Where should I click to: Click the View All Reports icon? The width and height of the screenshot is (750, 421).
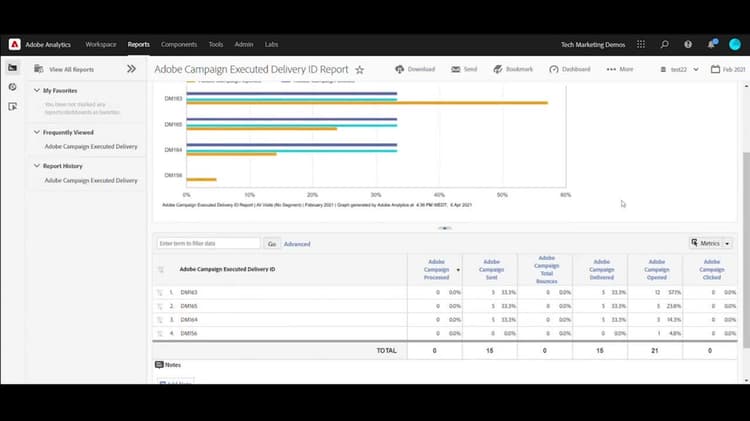39,69
